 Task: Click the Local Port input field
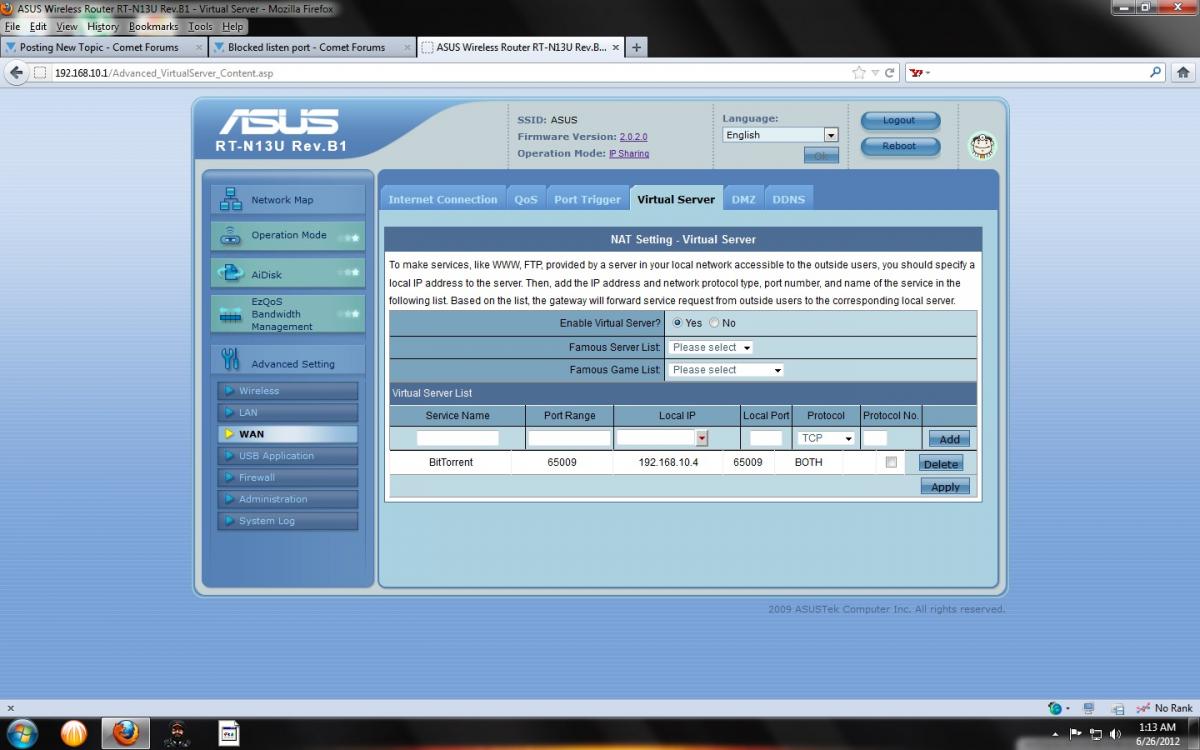point(766,438)
